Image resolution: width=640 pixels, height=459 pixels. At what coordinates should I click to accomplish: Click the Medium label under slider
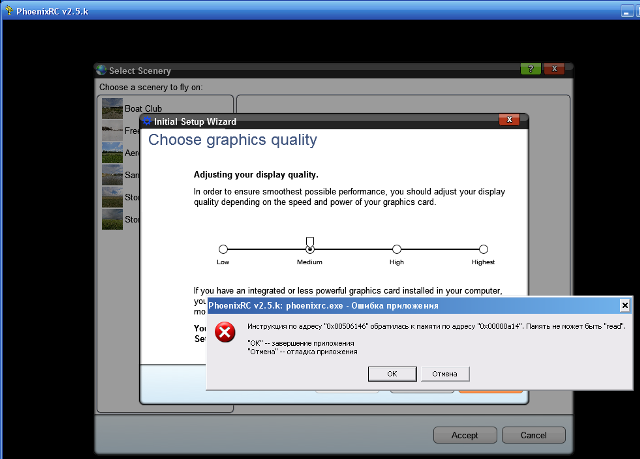(x=309, y=262)
